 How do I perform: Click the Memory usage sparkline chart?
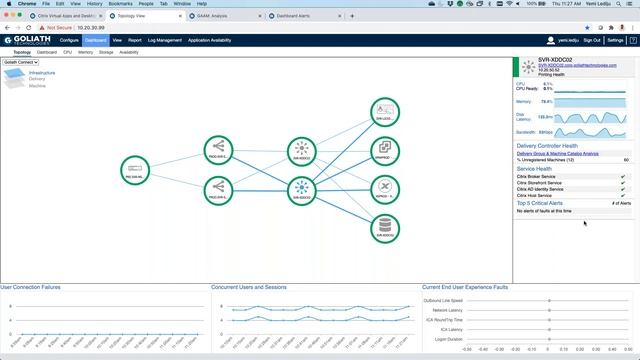[x=590, y=102]
